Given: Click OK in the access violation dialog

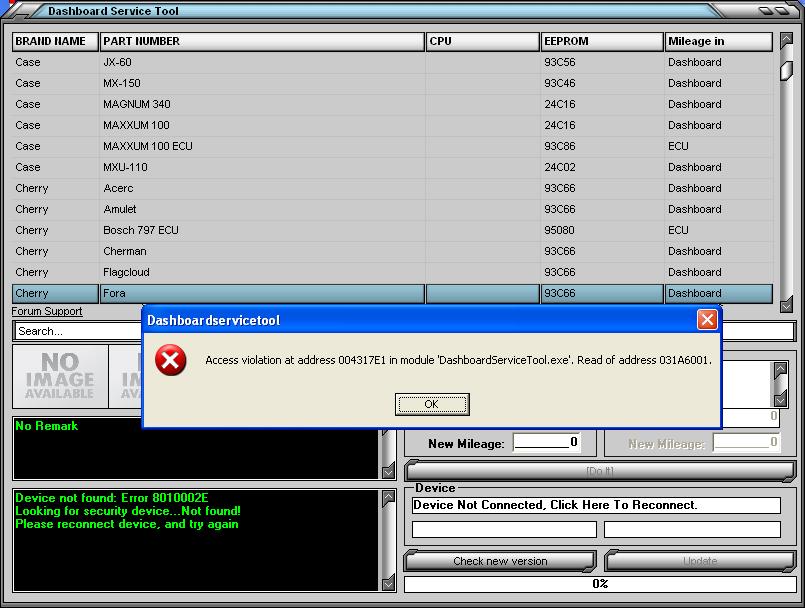Looking at the screenshot, I should (432, 404).
